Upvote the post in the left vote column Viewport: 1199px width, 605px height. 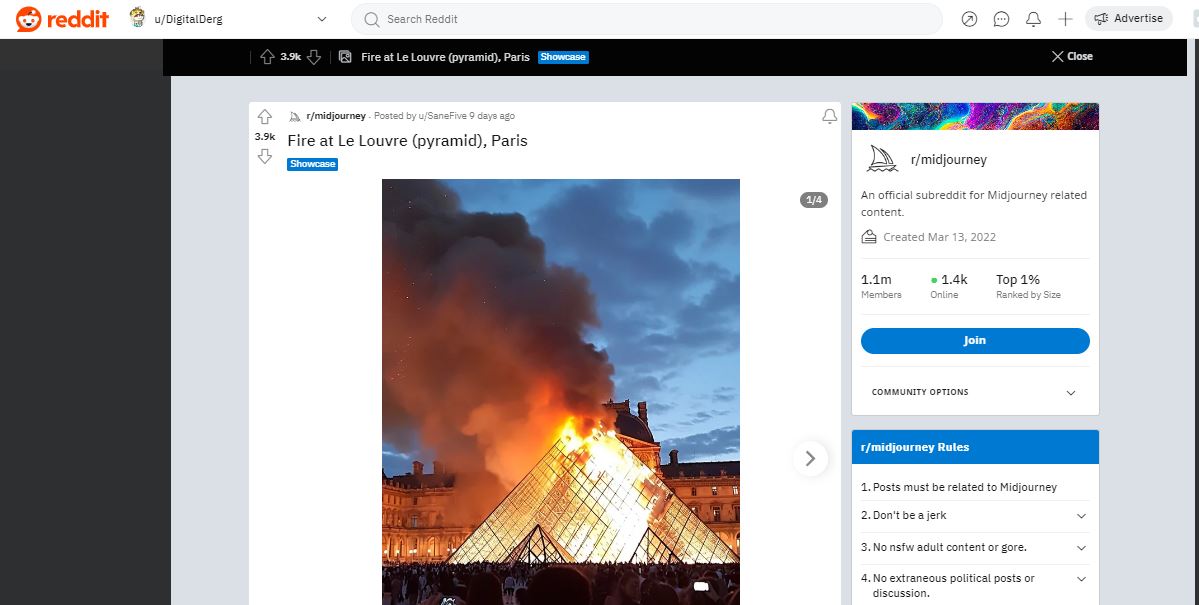265,117
